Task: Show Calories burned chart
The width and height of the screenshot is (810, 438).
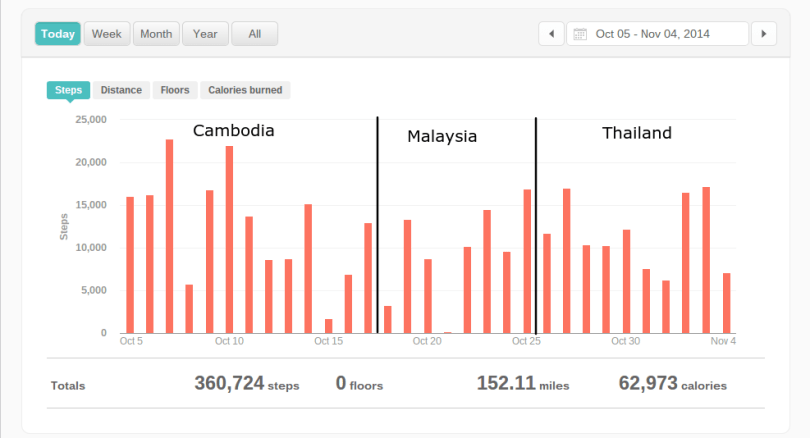Action: 245,90
